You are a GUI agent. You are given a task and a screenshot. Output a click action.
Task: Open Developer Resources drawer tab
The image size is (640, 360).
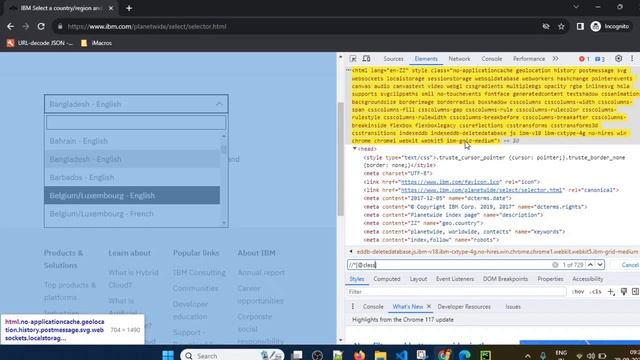[464, 307]
